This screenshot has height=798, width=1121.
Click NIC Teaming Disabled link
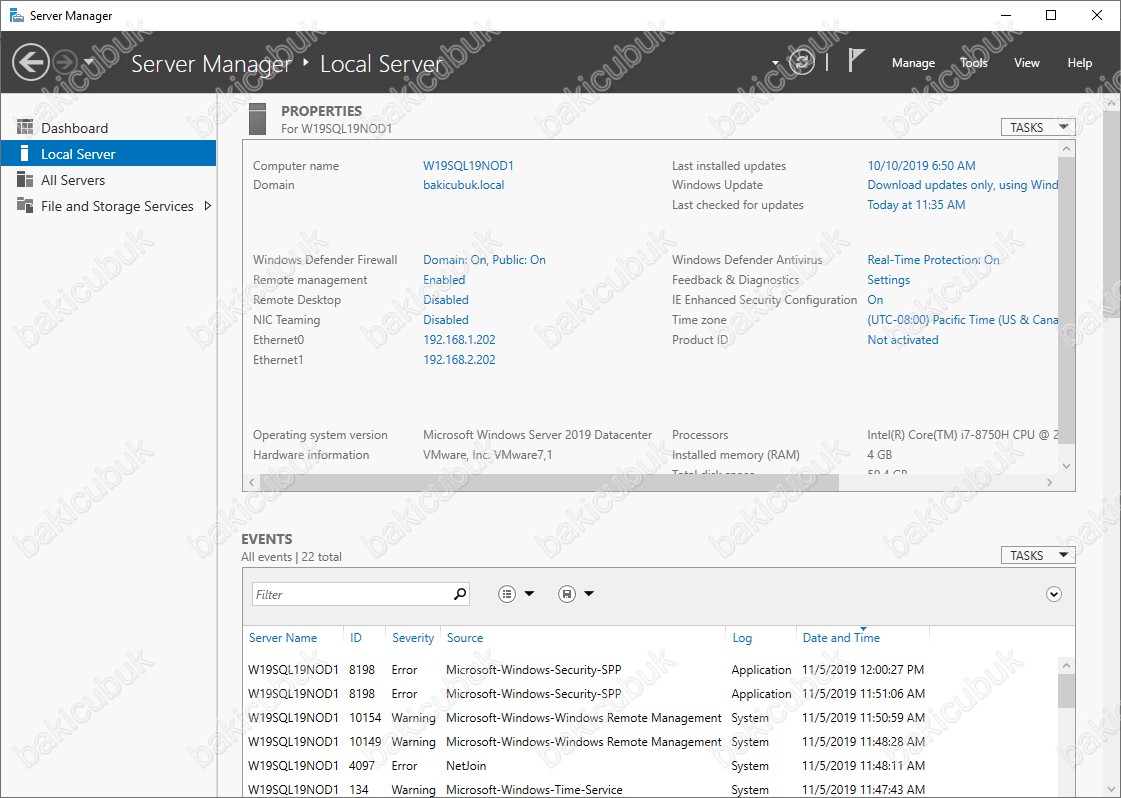[445, 320]
